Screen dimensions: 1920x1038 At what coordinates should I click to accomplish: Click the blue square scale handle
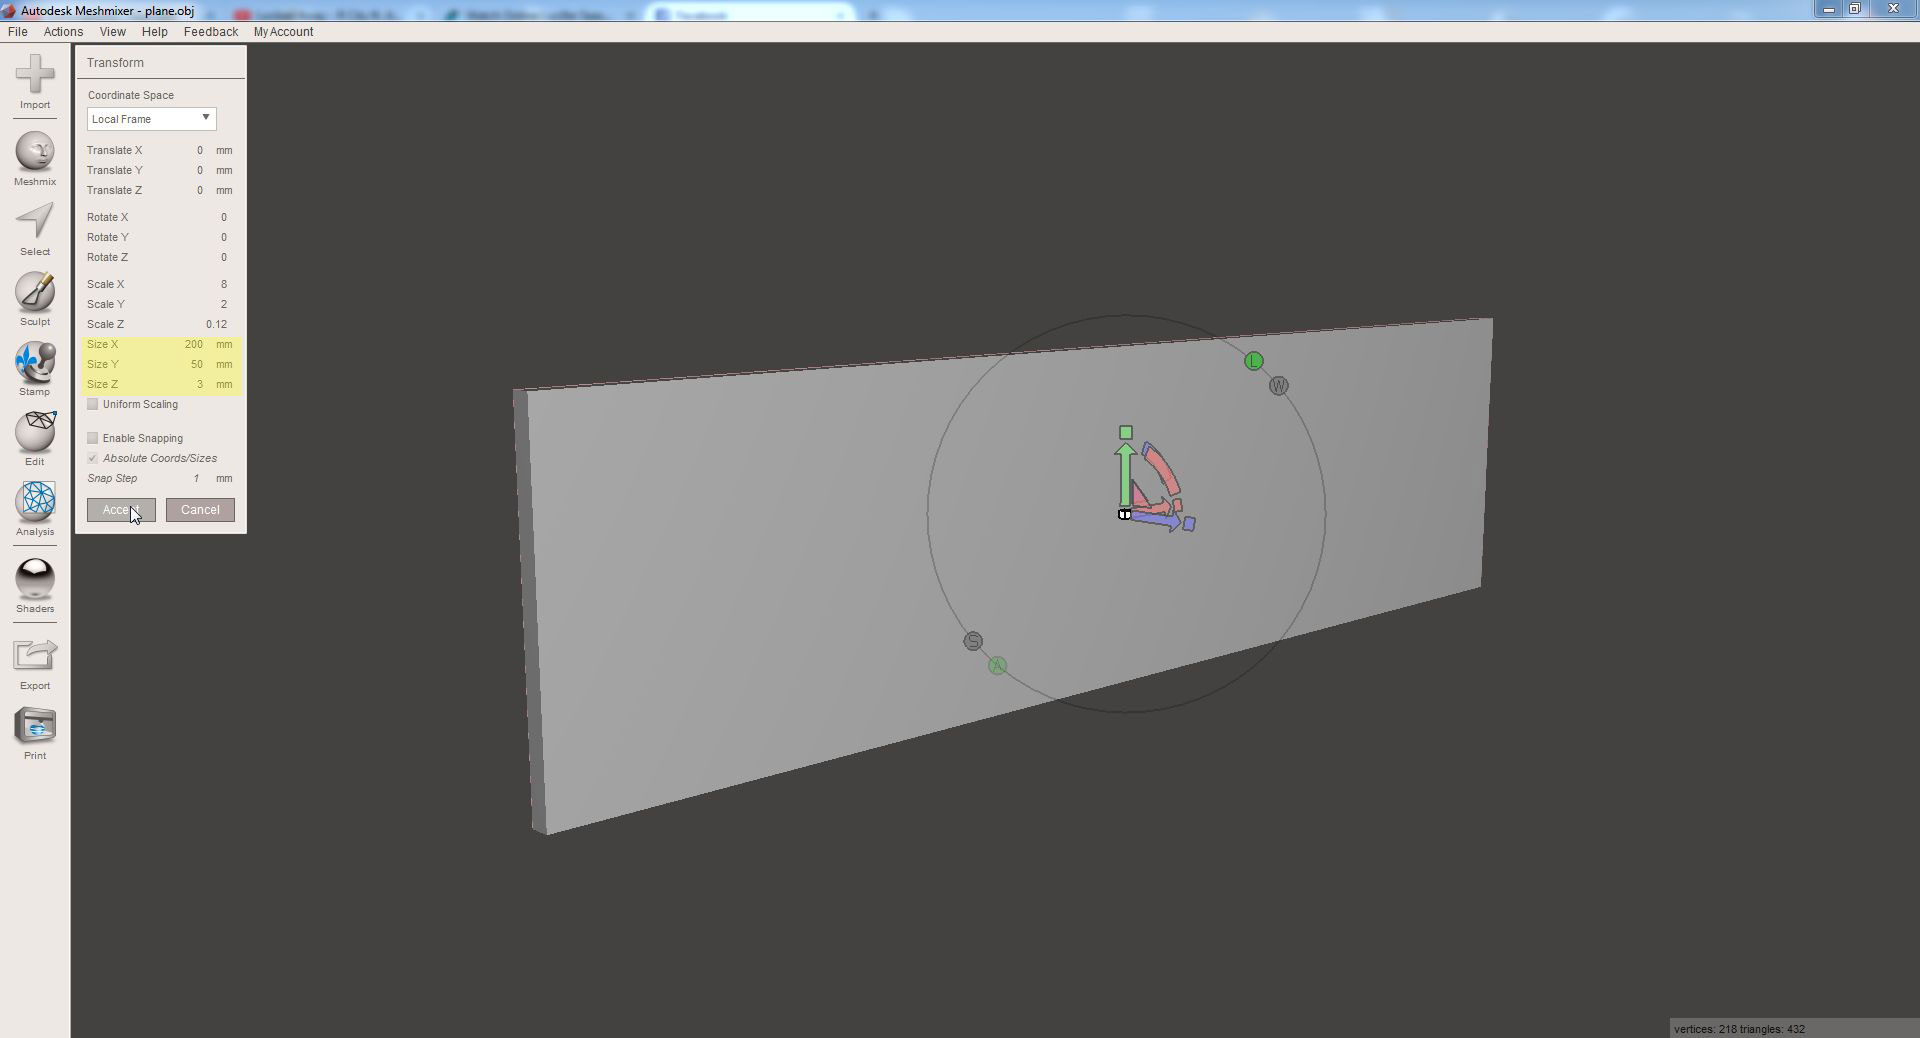point(1189,524)
